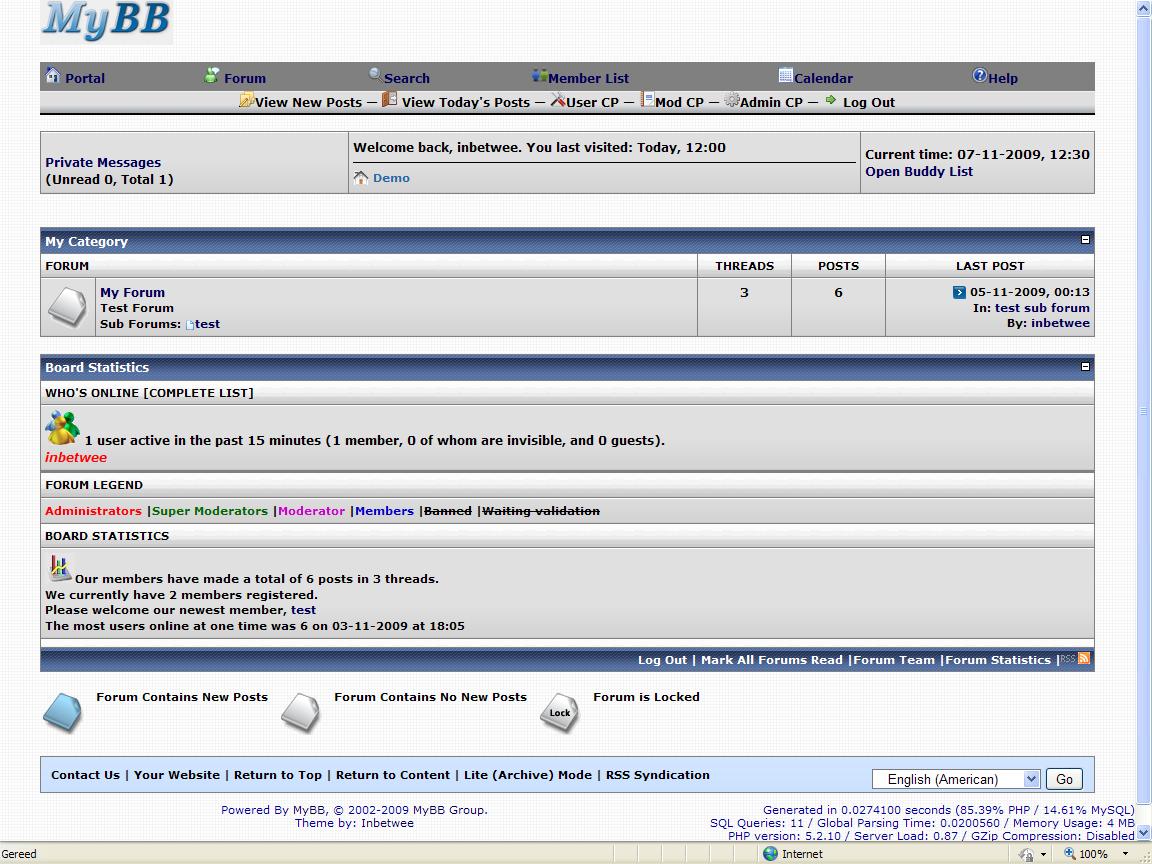The width and height of the screenshot is (1152, 864).
Task: Click the Demo breadcrumb link
Action: 391,178
